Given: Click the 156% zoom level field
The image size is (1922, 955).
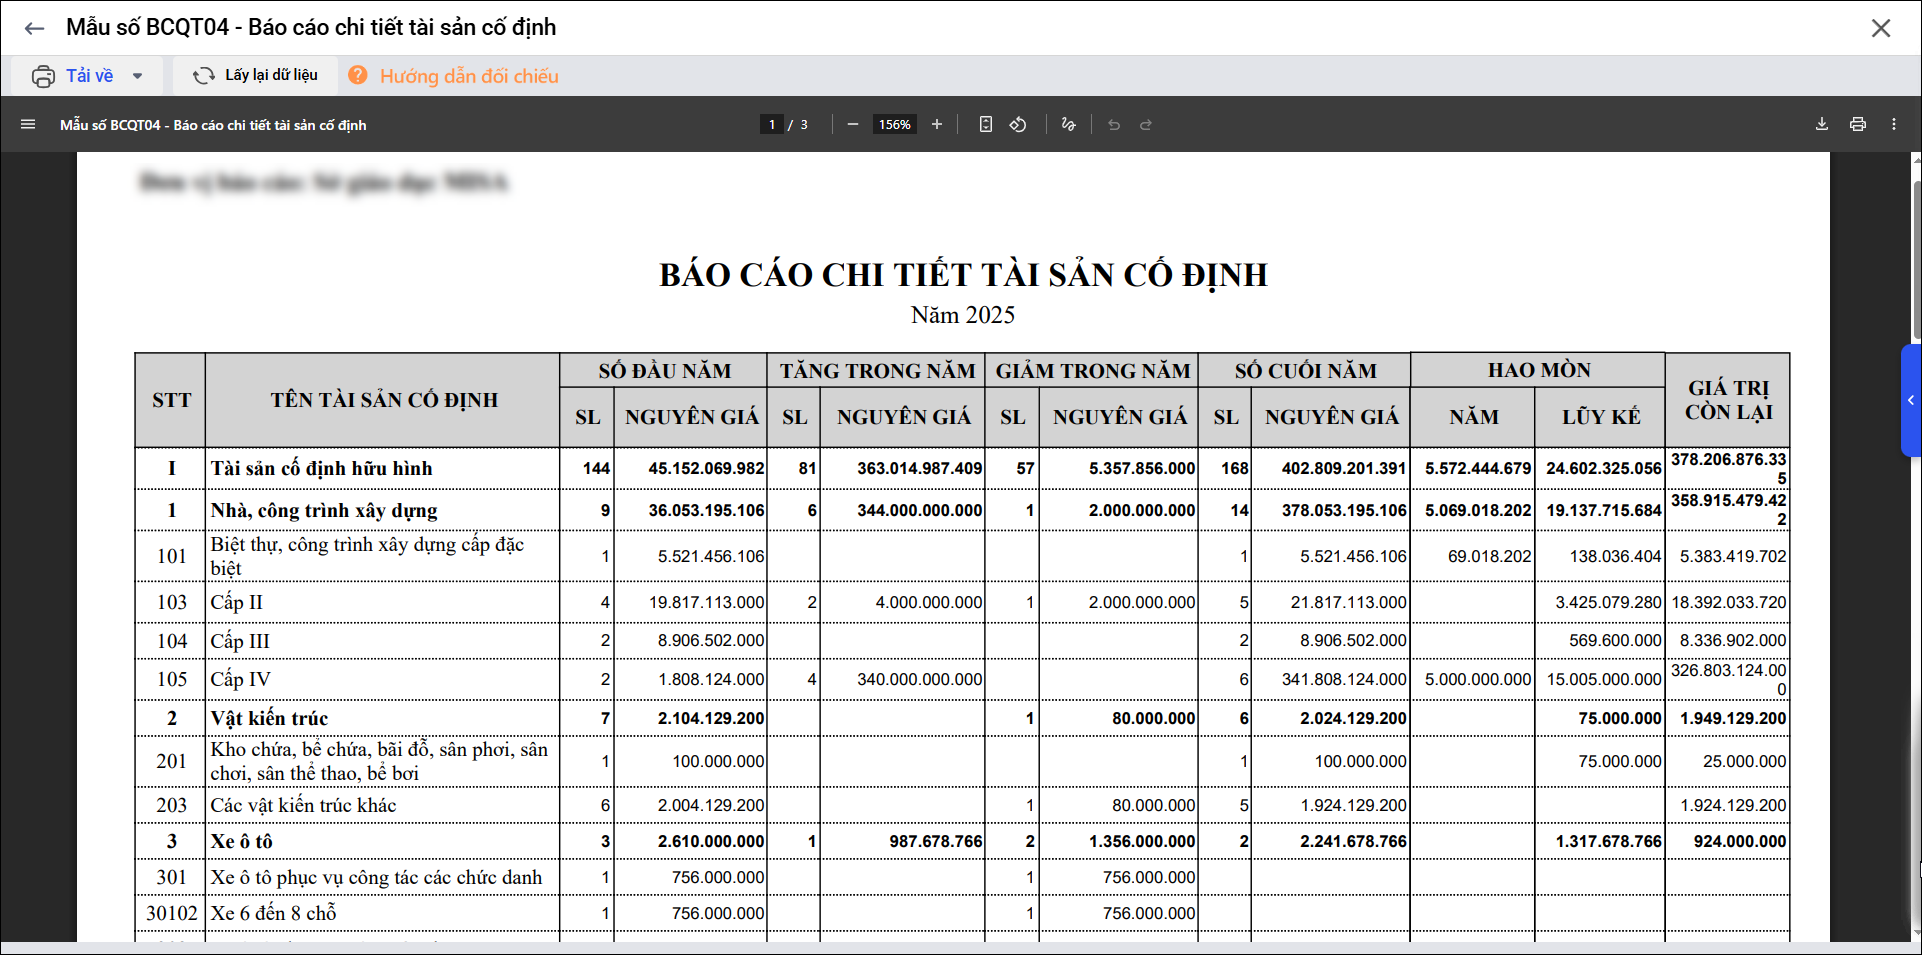Looking at the screenshot, I should (x=895, y=124).
